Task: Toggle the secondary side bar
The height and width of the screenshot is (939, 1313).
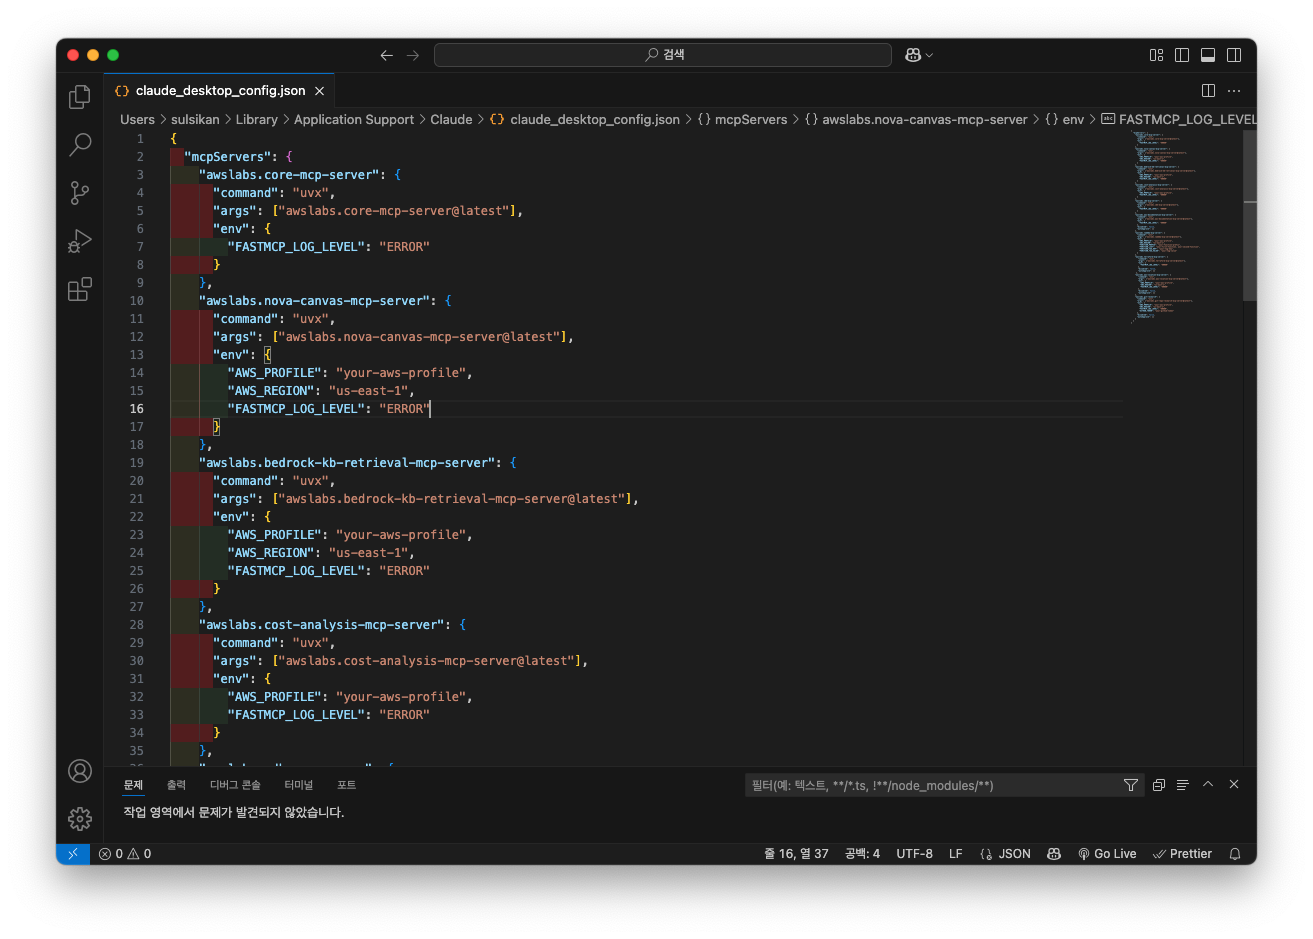Action: pyautogui.click(x=1234, y=55)
